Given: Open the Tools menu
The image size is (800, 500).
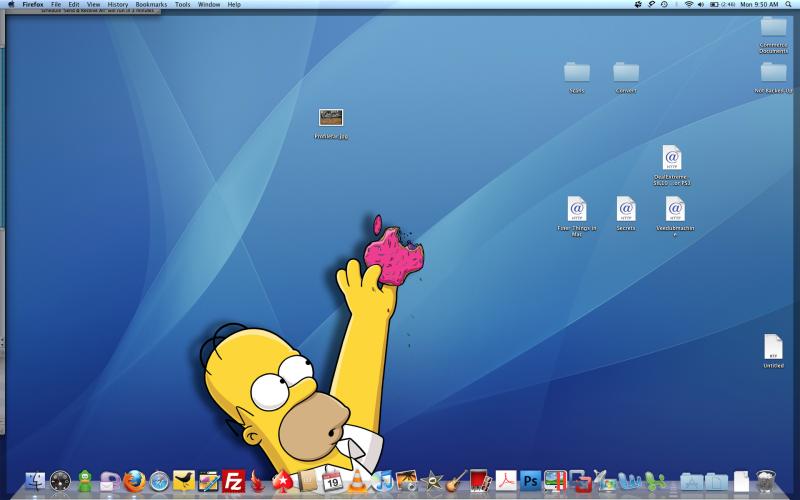Looking at the screenshot, I should [x=182, y=4].
